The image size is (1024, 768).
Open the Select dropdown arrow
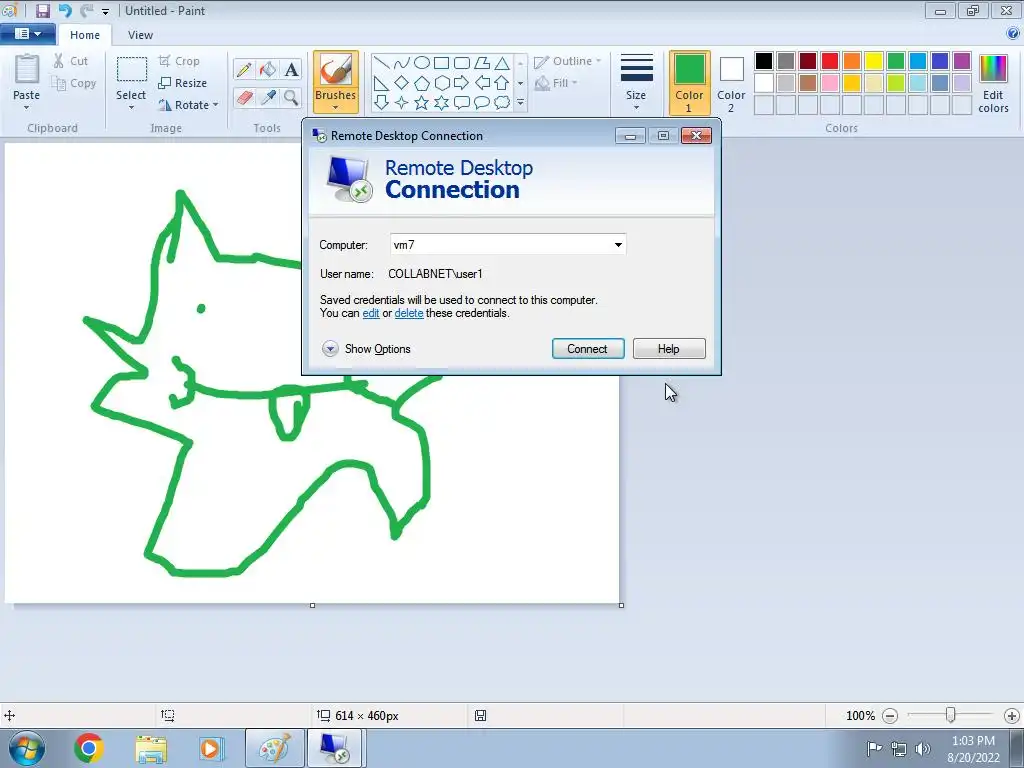click(x=131, y=108)
